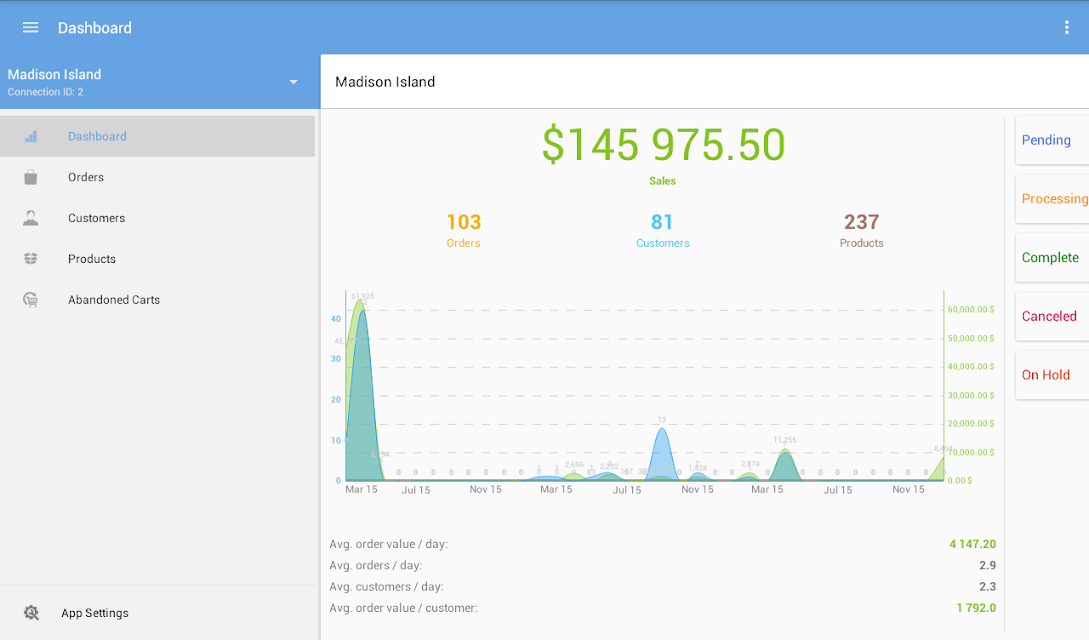Select the Canceled status card
Screen dimensions: 1089x640
click(x=1052, y=317)
